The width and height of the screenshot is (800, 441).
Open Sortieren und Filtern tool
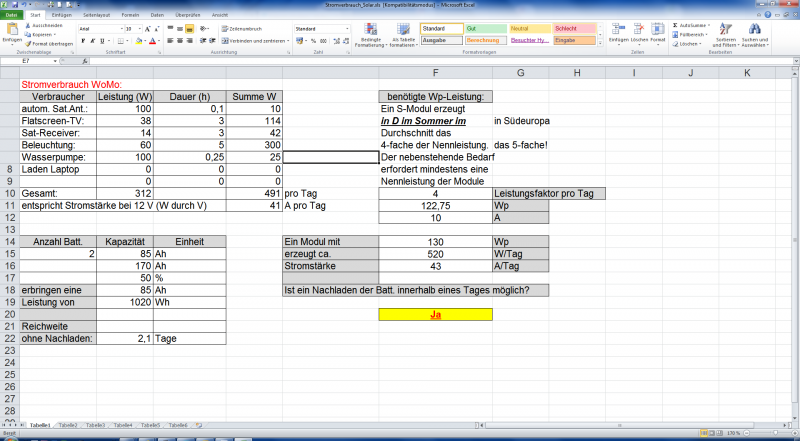pyautogui.click(x=723, y=35)
